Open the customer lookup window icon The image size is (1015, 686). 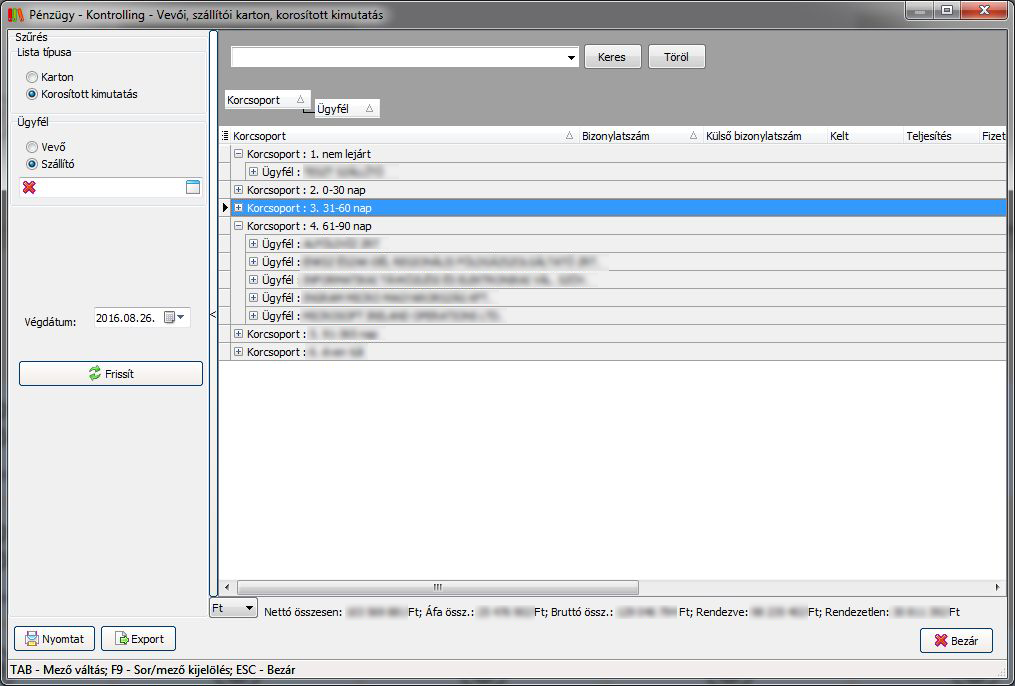click(x=193, y=188)
